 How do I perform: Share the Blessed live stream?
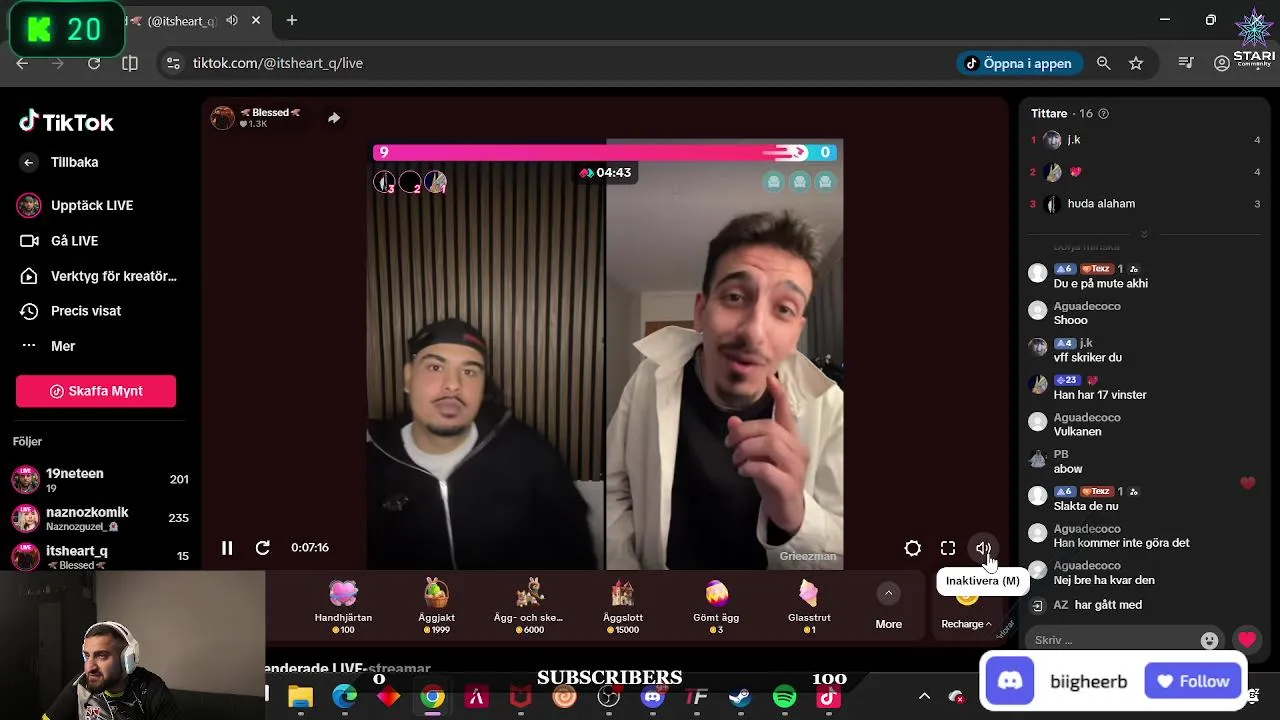pyautogui.click(x=334, y=118)
